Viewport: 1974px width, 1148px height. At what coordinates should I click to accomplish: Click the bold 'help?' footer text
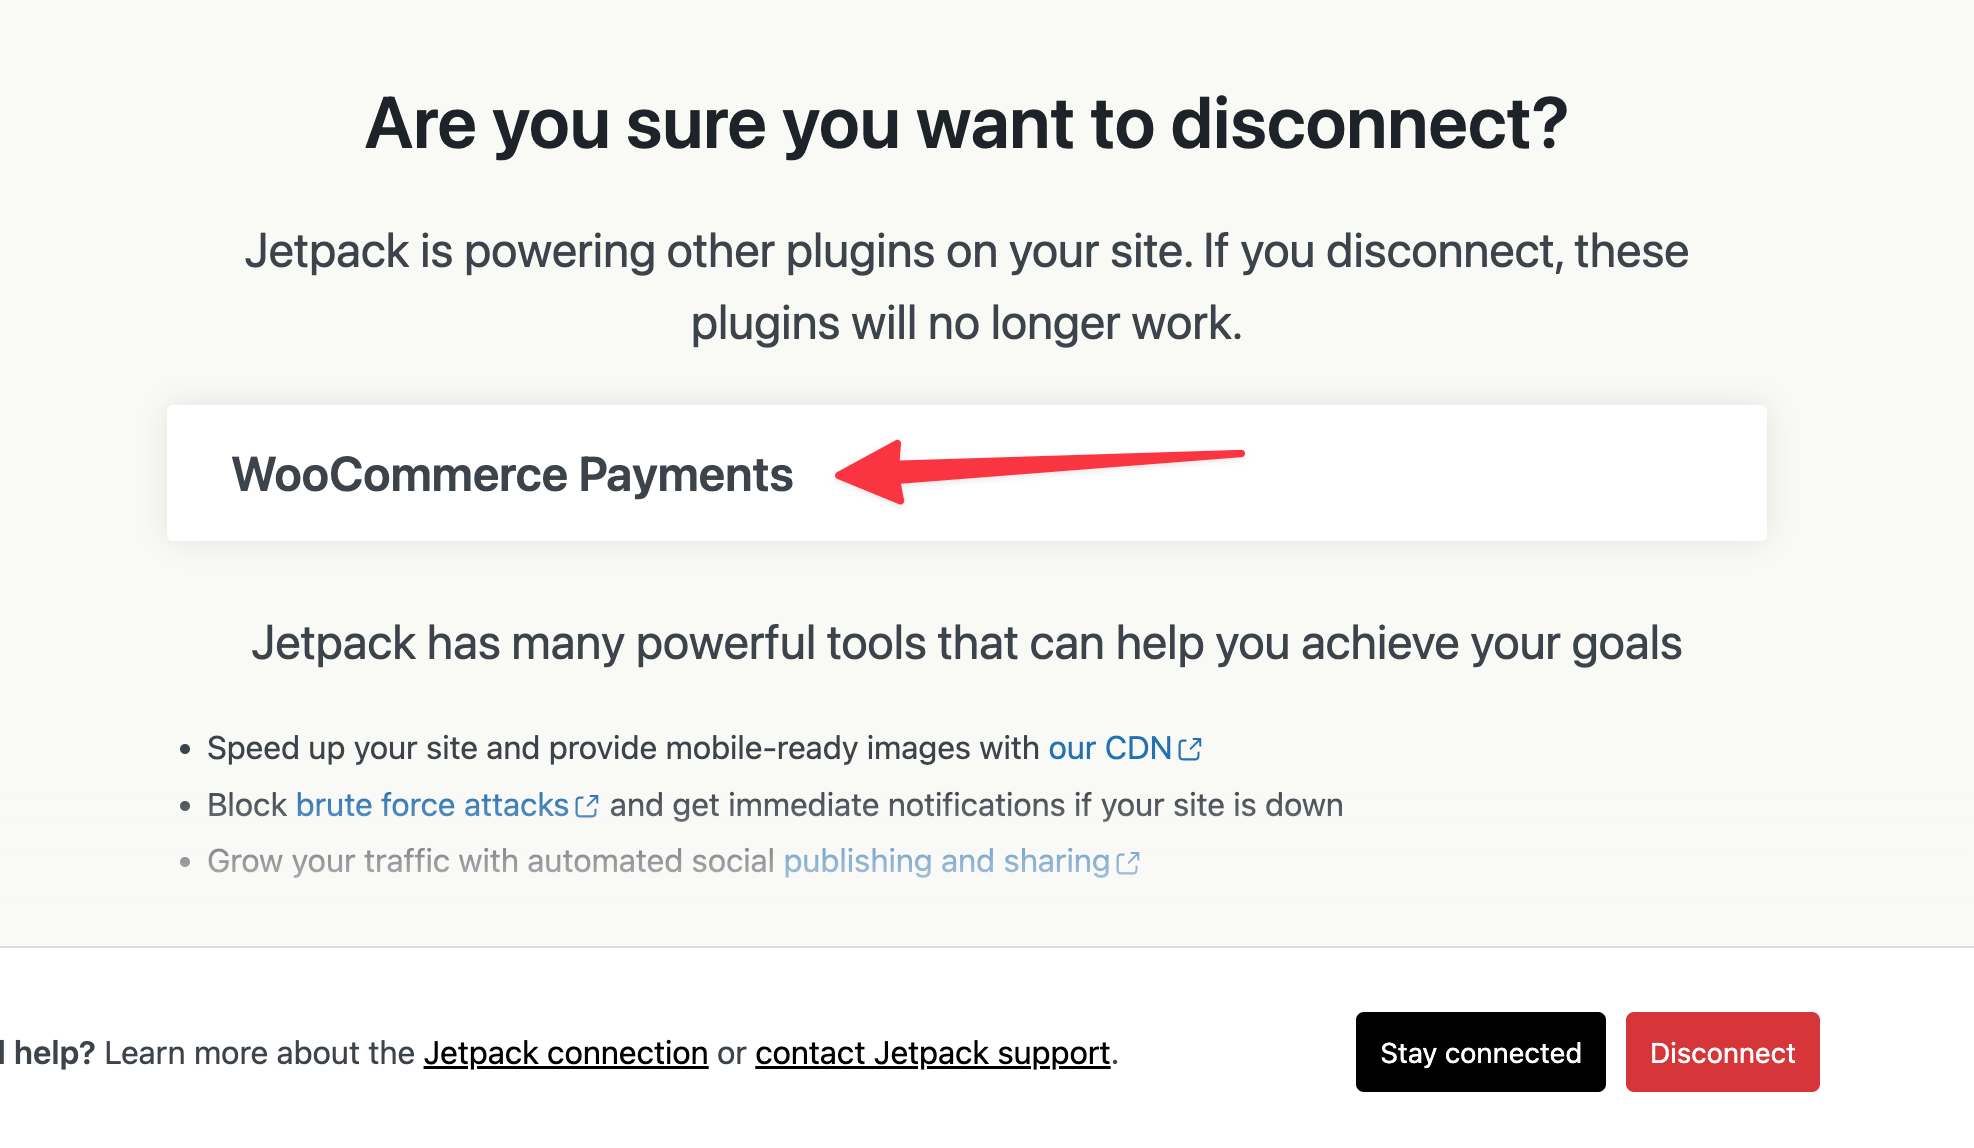click(54, 1053)
